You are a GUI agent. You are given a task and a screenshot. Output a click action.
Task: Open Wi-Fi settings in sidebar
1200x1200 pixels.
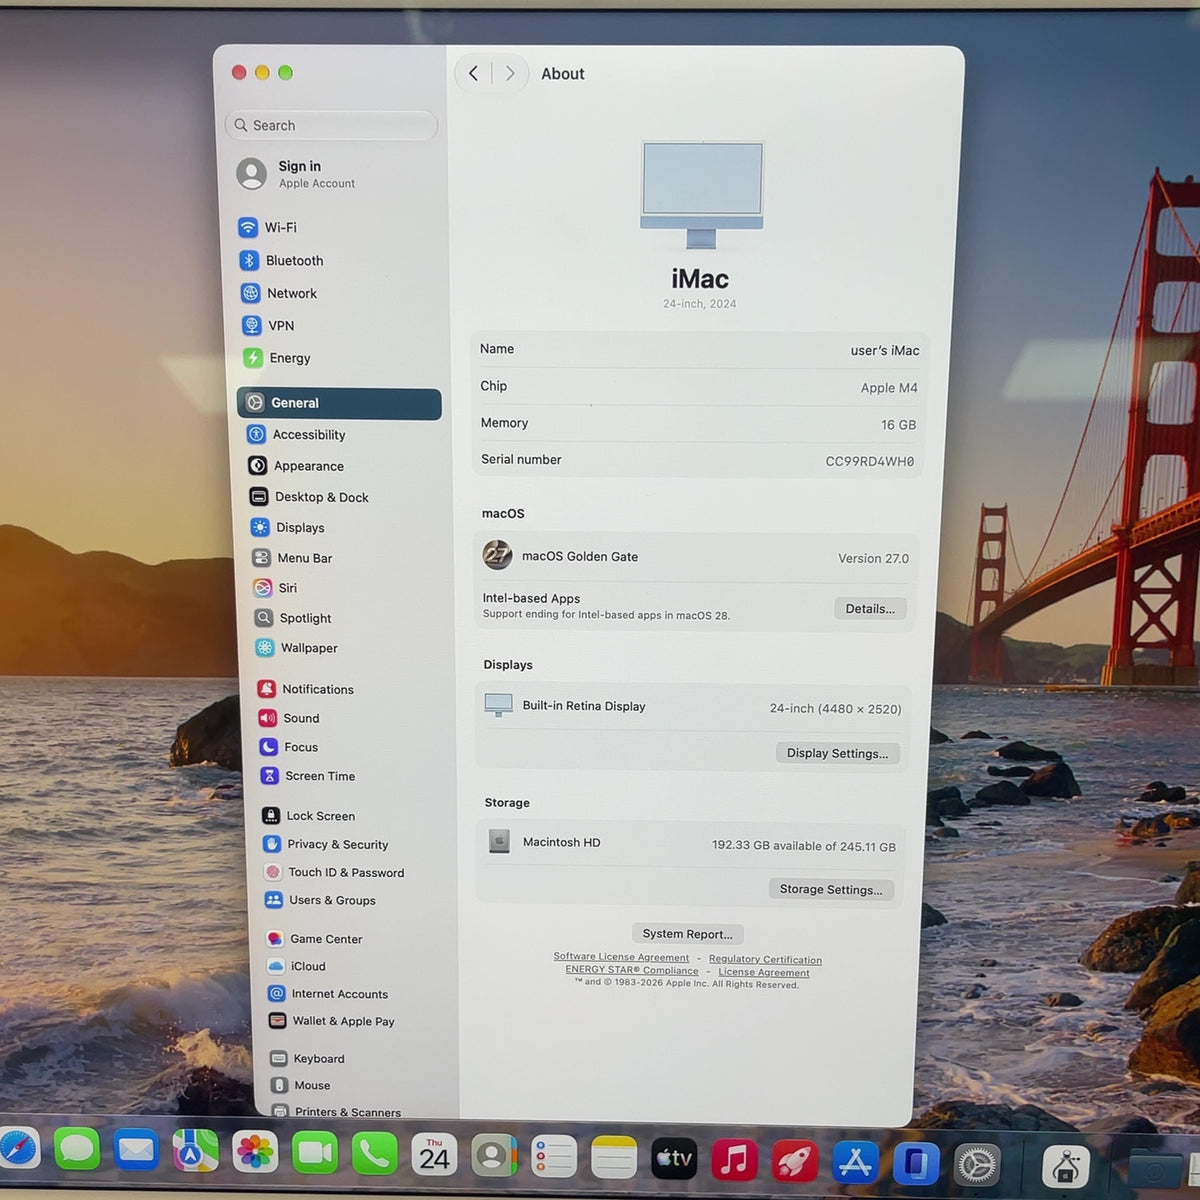268,228
